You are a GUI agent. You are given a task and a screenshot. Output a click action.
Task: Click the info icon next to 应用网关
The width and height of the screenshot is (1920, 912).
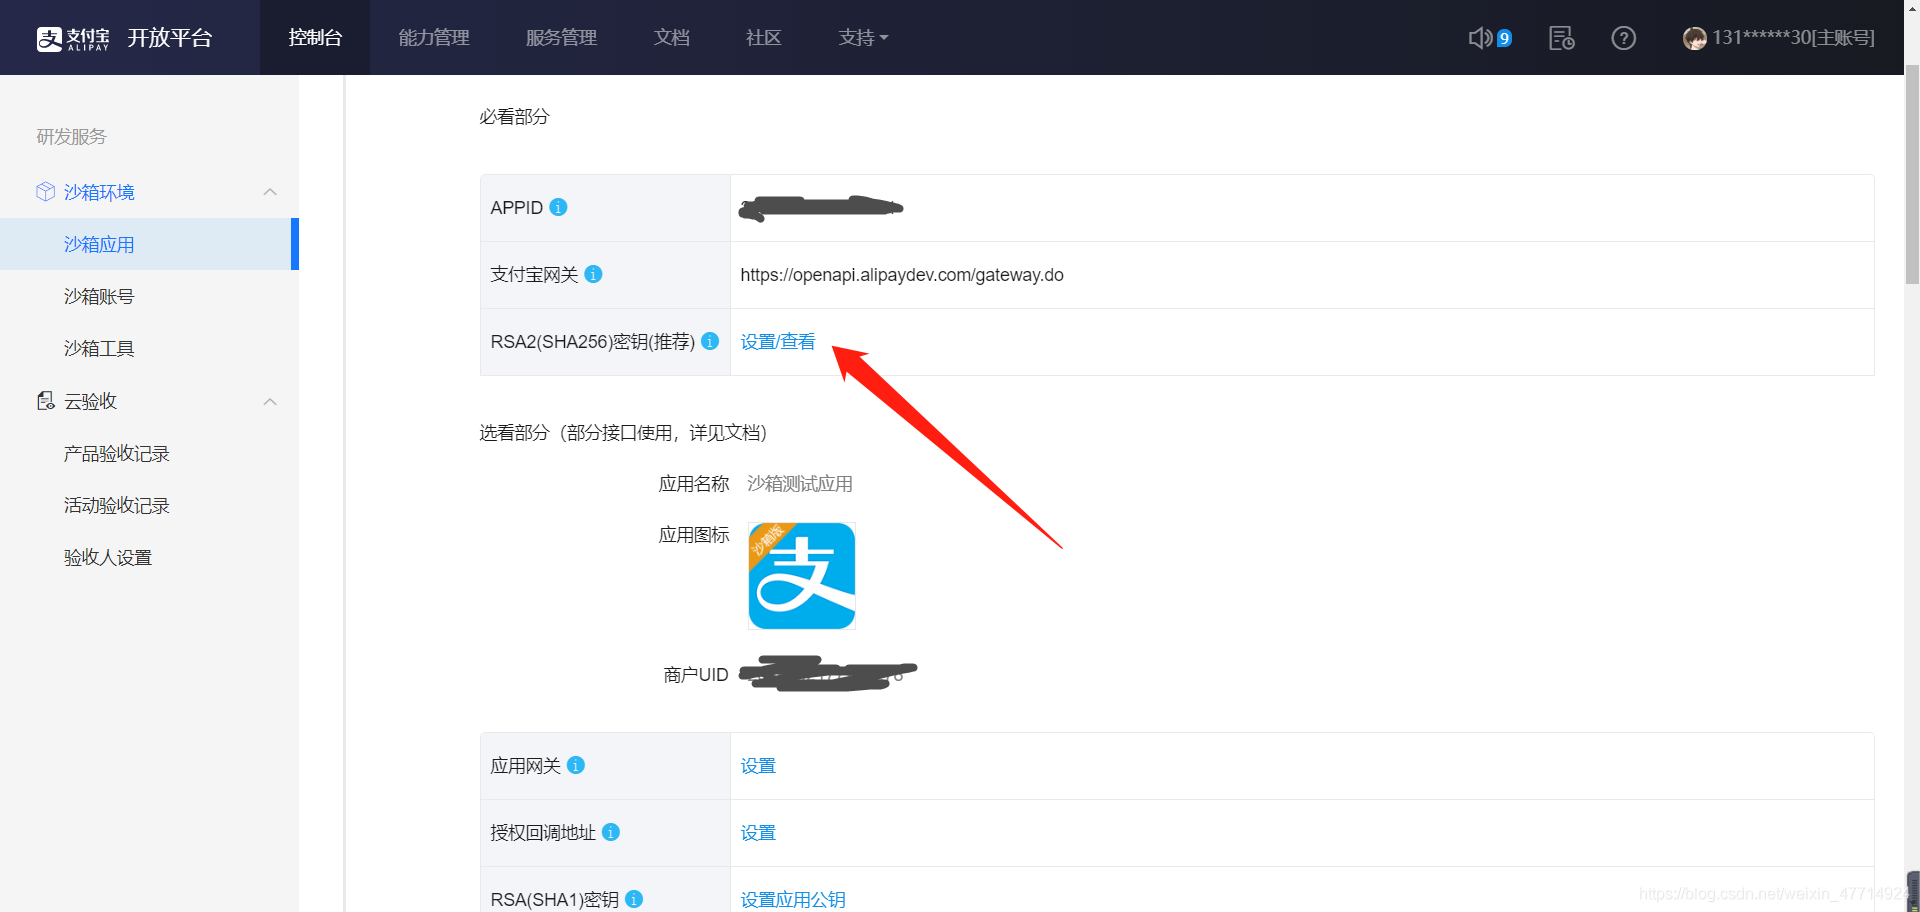click(x=576, y=765)
